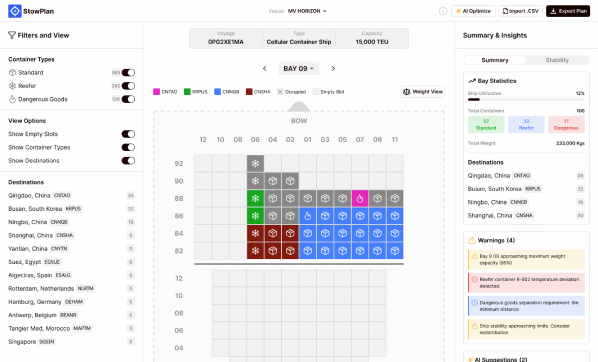Switch to the Summary tab
The height and width of the screenshot is (362, 598).
point(495,60)
